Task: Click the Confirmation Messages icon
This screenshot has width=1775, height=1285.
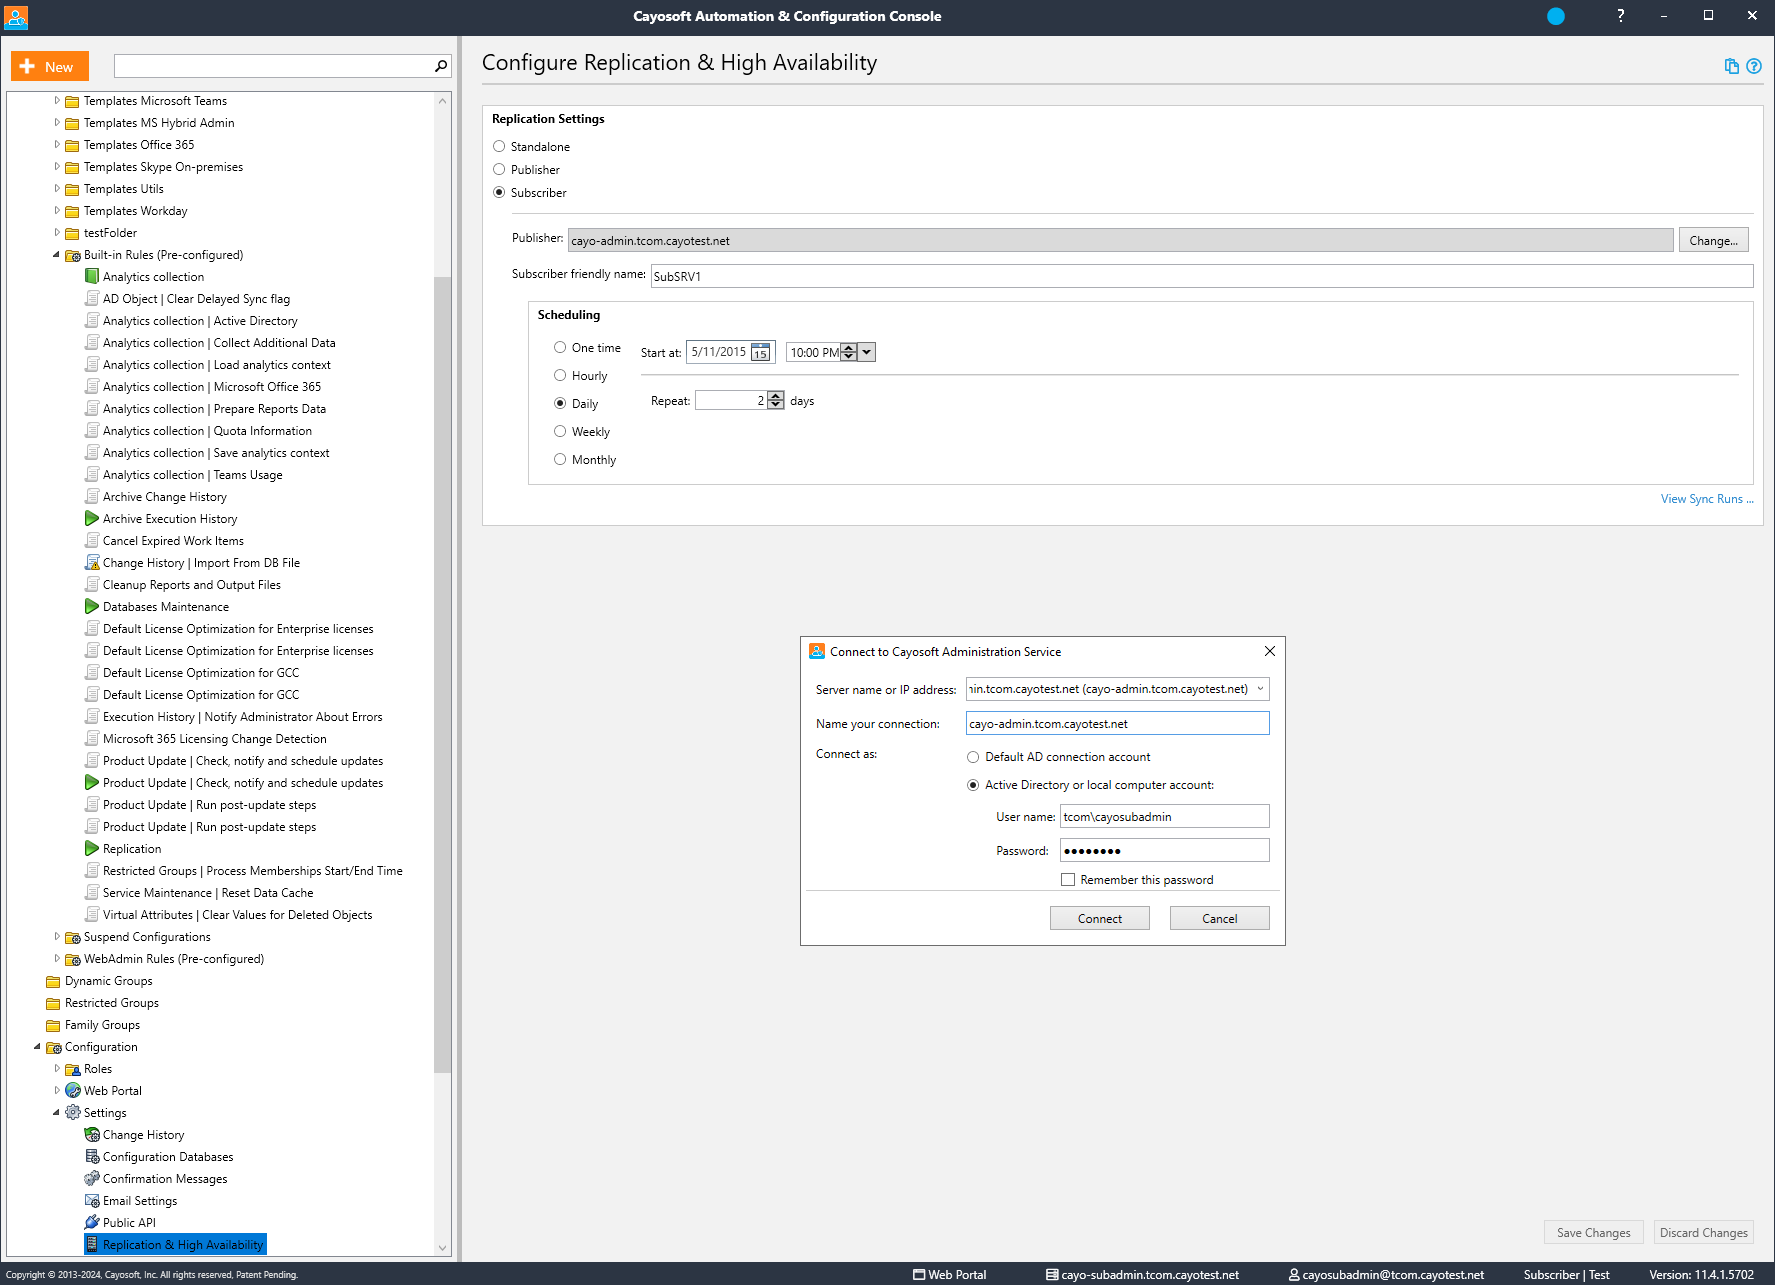Action: [92, 1179]
